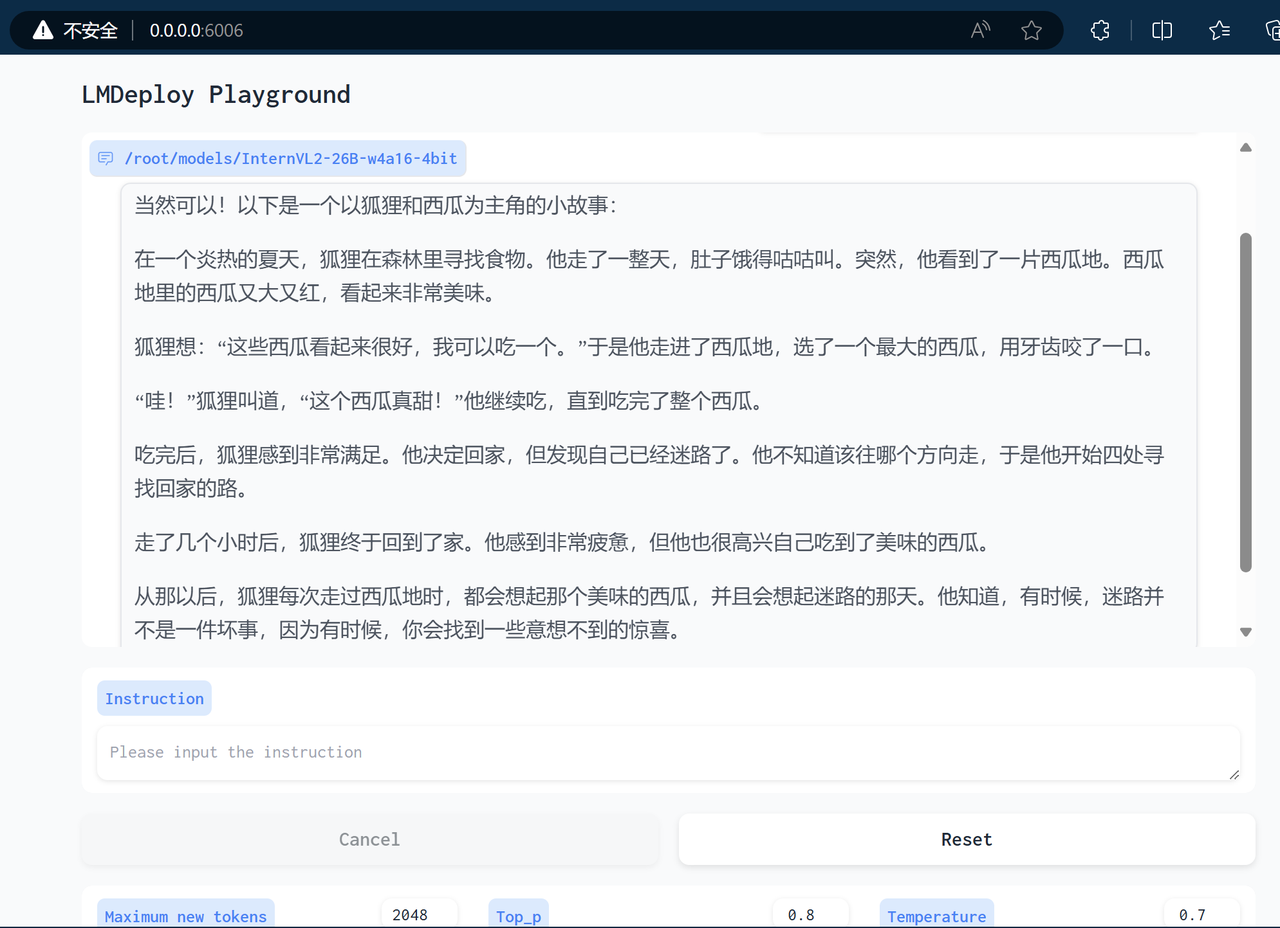Click the paragraph starting 狐狸想
The image size is (1280, 928).
pos(645,348)
